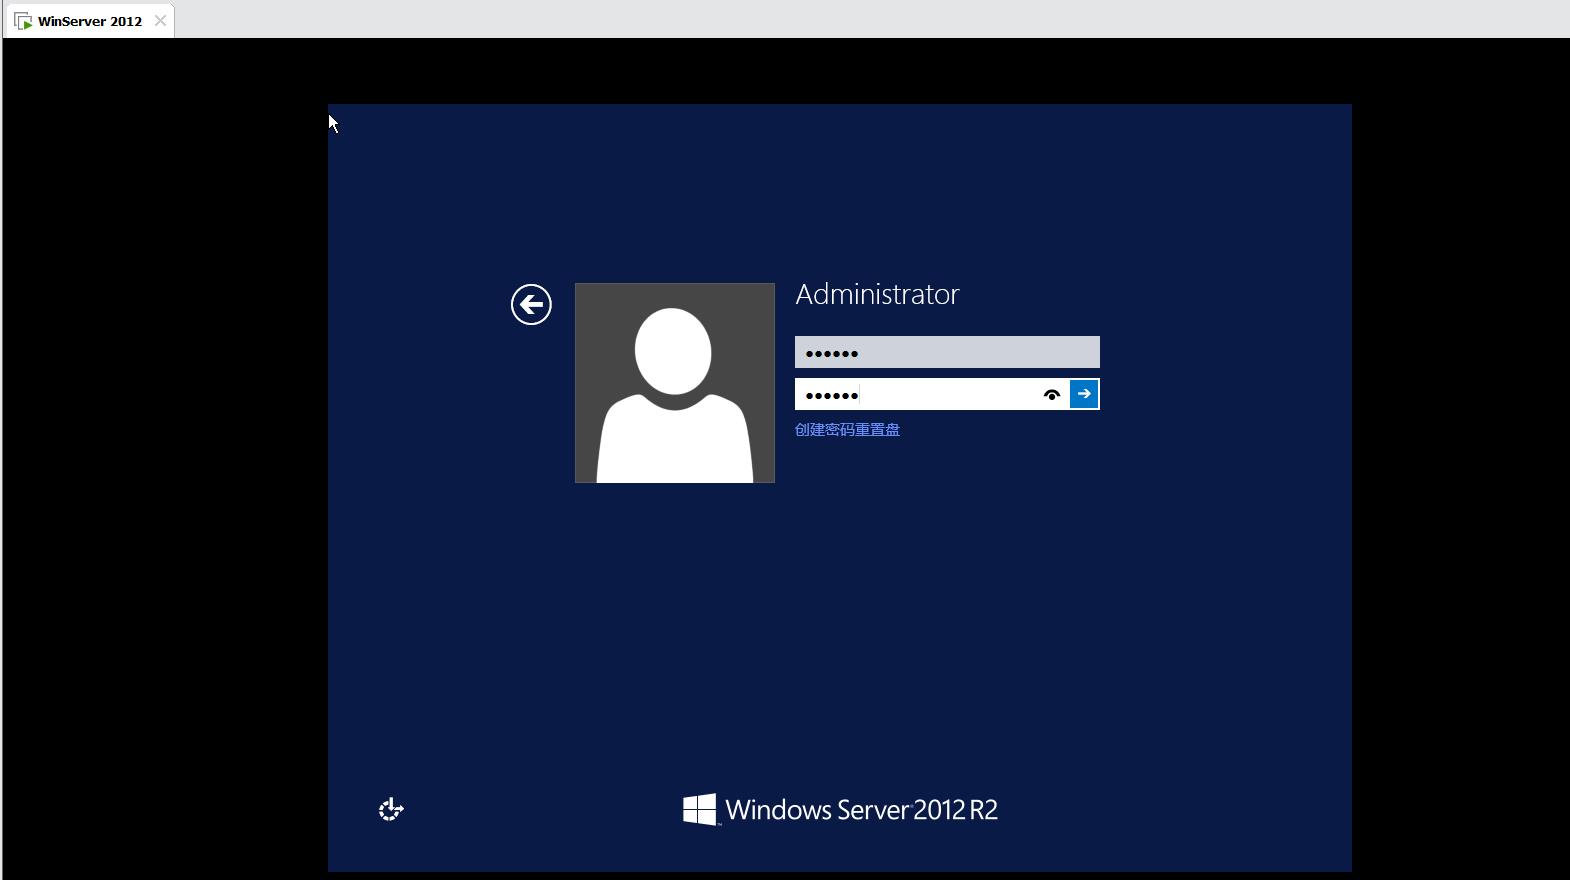Click the first (new) password field
The width and height of the screenshot is (1570, 880).
coord(947,352)
